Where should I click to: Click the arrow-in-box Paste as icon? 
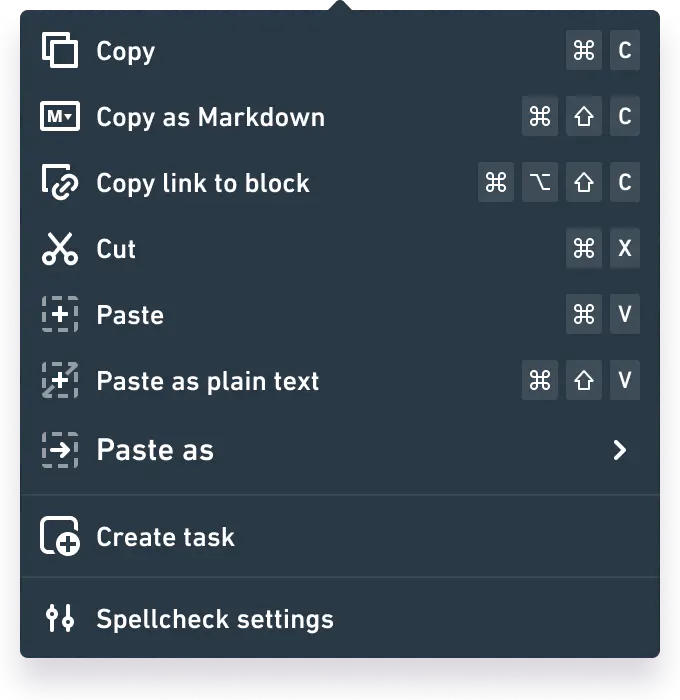[x=60, y=450]
